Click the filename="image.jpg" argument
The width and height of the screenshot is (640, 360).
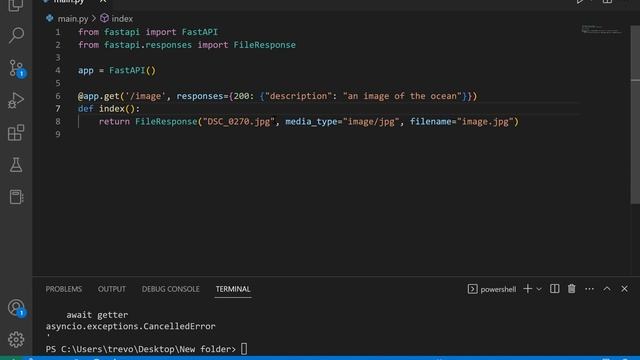462,122
